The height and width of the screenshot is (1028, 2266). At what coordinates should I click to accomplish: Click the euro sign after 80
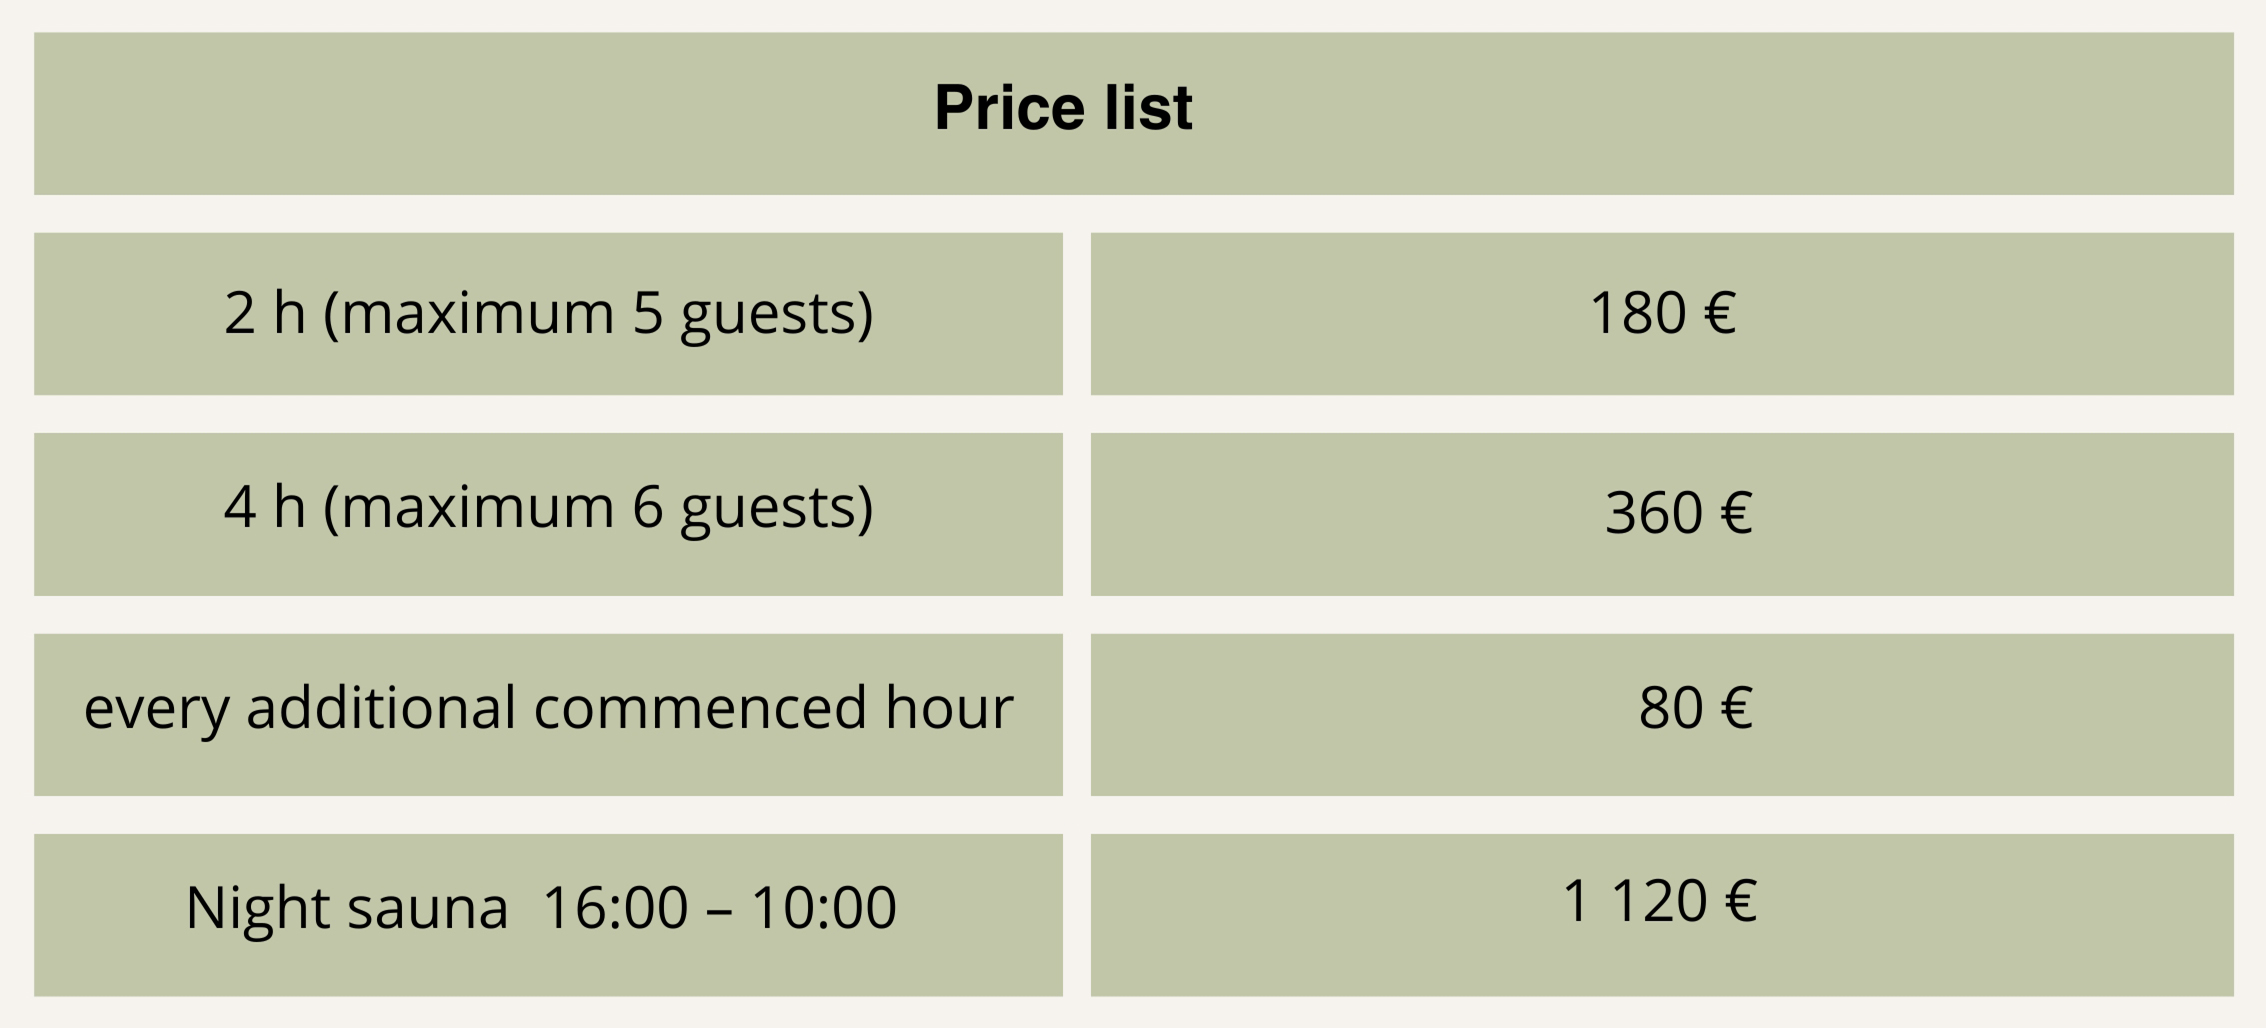point(1736,708)
